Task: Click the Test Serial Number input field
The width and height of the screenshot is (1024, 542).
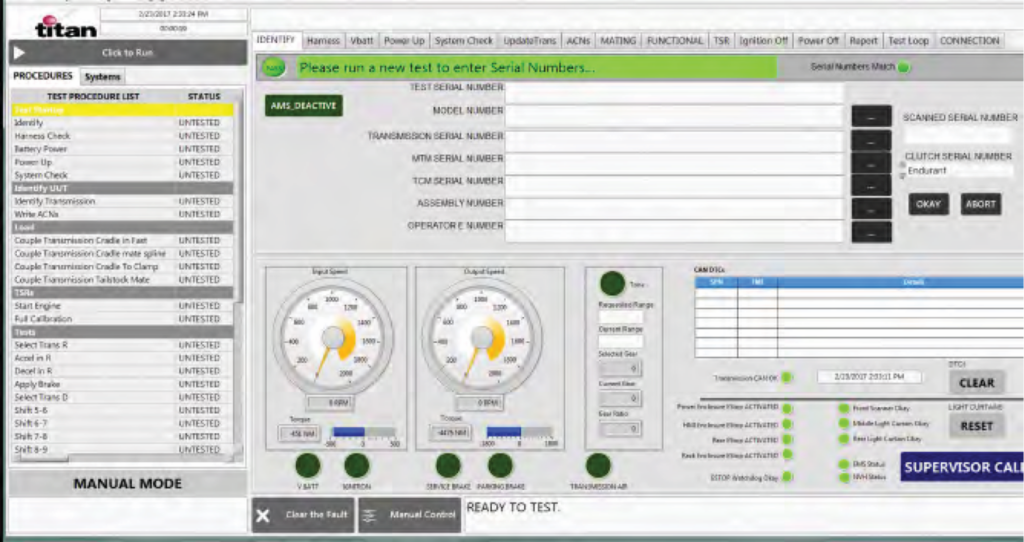Action: pos(674,90)
